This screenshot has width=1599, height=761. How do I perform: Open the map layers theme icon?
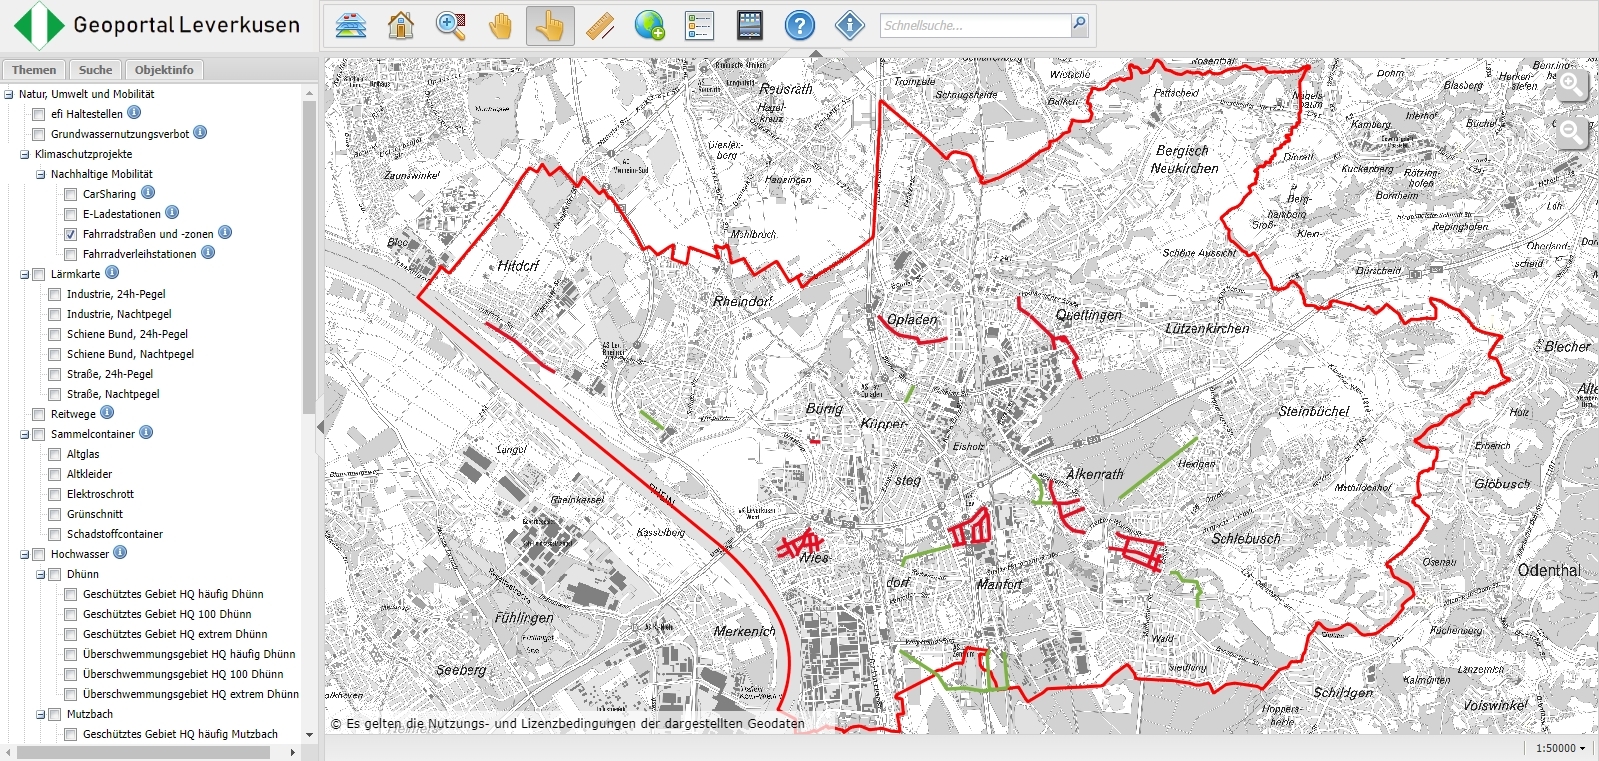[351, 26]
